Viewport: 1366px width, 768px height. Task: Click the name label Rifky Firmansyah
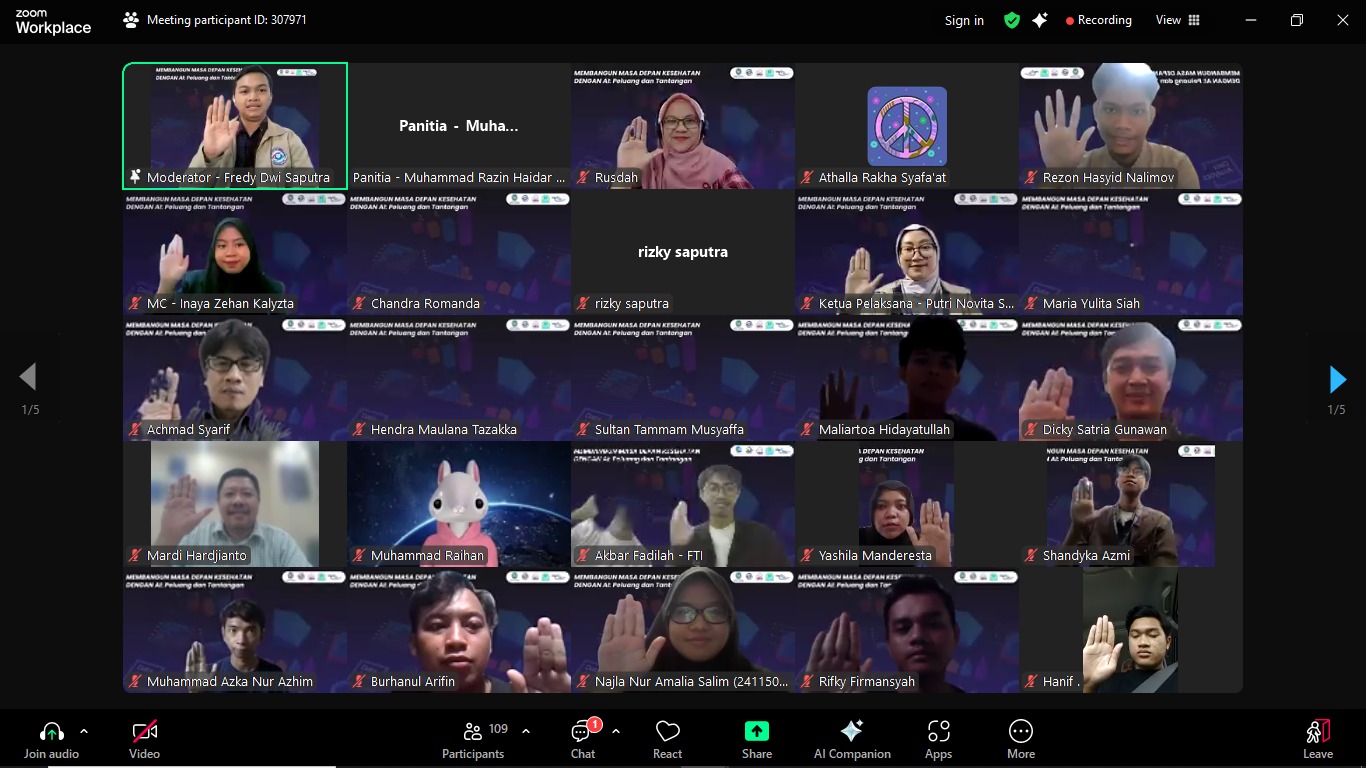tap(867, 681)
